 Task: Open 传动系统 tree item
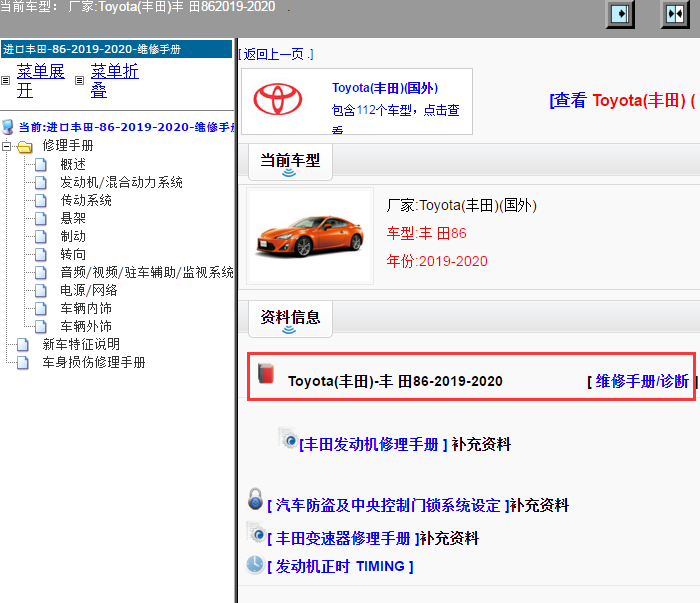pyautogui.click(x=86, y=200)
